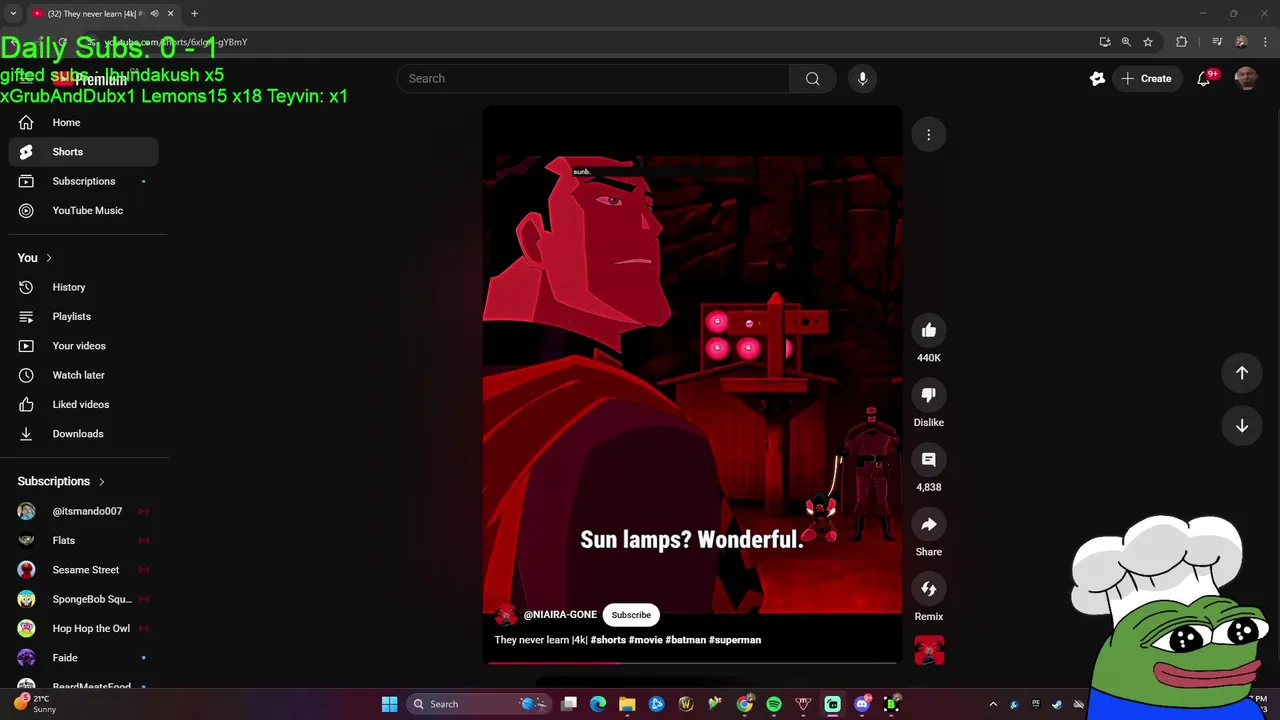
Task: Open the YouTube account avatar menu
Action: tap(1246, 78)
